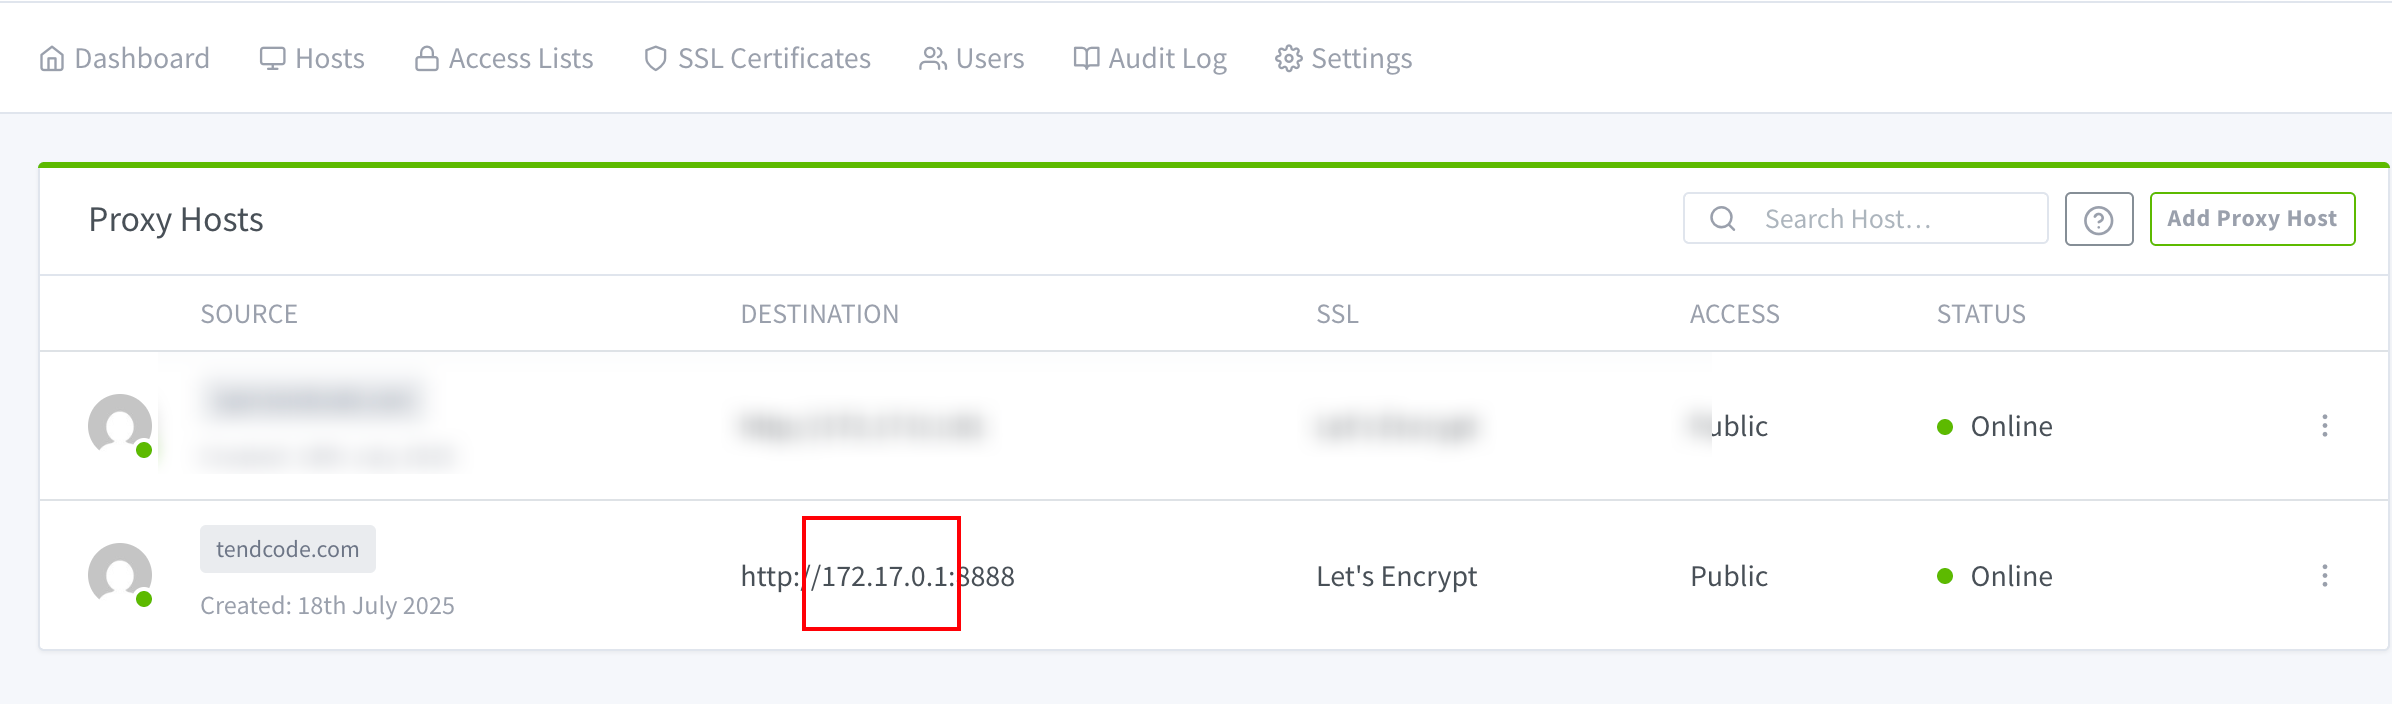
Task: Click the Hosts monitor icon
Action: pyautogui.click(x=272, y=59)
